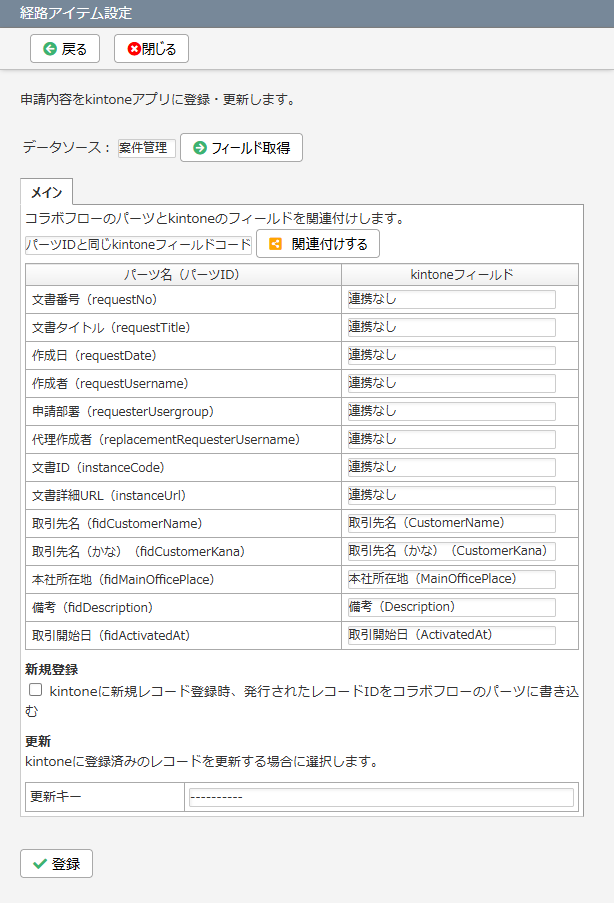Open the 取引先名（かな）（CustomerKana）dropdown
Image resolution: width=614 pixels, height=903 pixels.
tap(452, 551)
